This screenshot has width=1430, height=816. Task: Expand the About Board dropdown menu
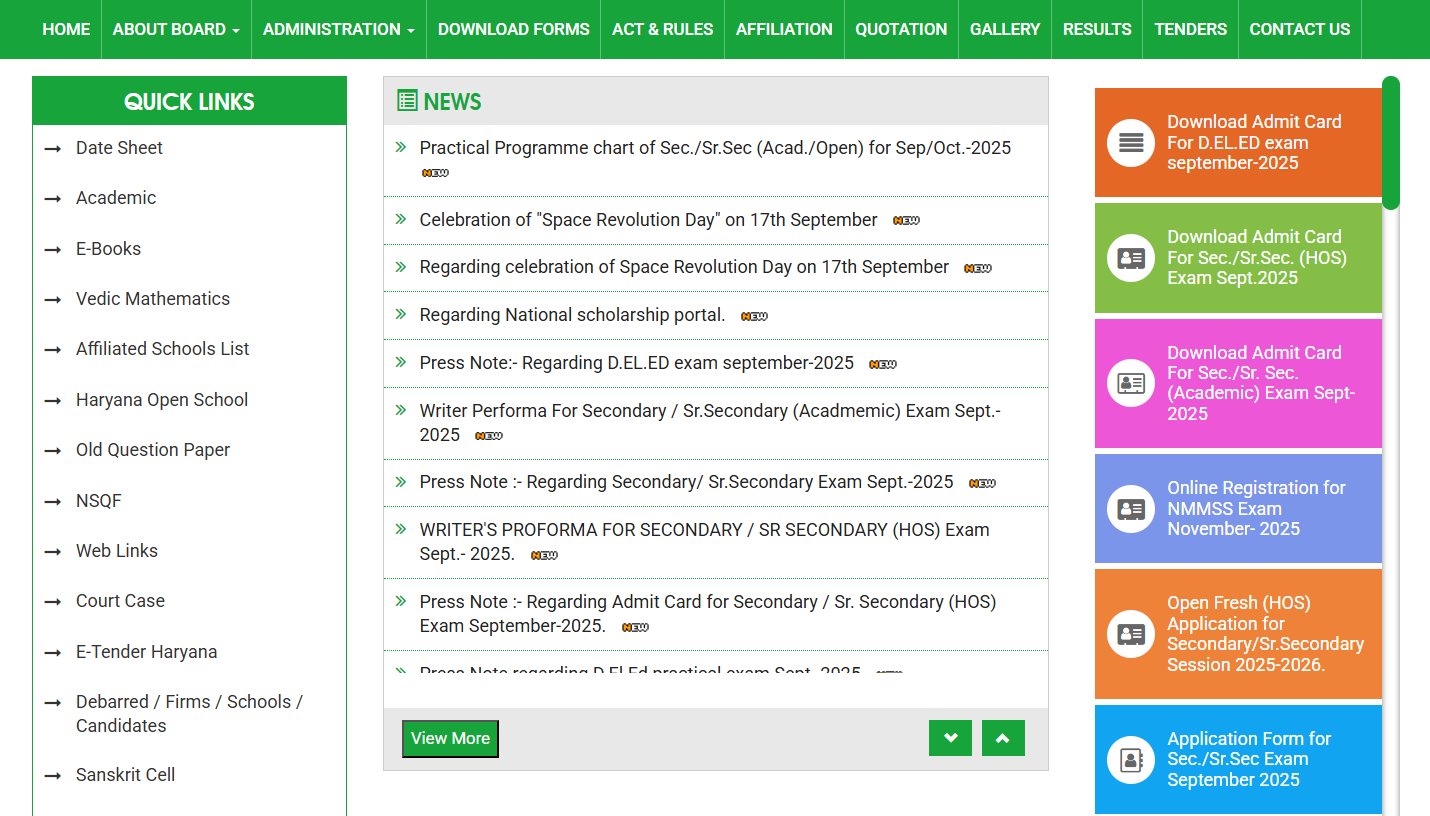pos(176,29)
